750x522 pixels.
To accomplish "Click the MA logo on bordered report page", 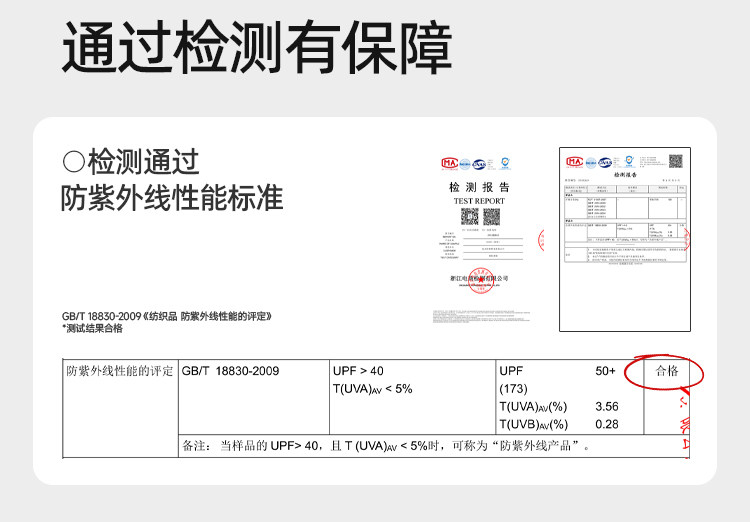I will [x=574, y=161].
